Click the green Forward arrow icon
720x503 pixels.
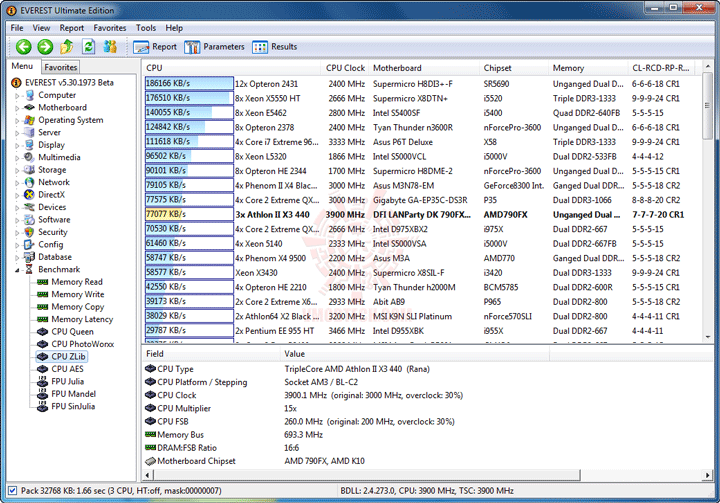click(x=45, y=46)
